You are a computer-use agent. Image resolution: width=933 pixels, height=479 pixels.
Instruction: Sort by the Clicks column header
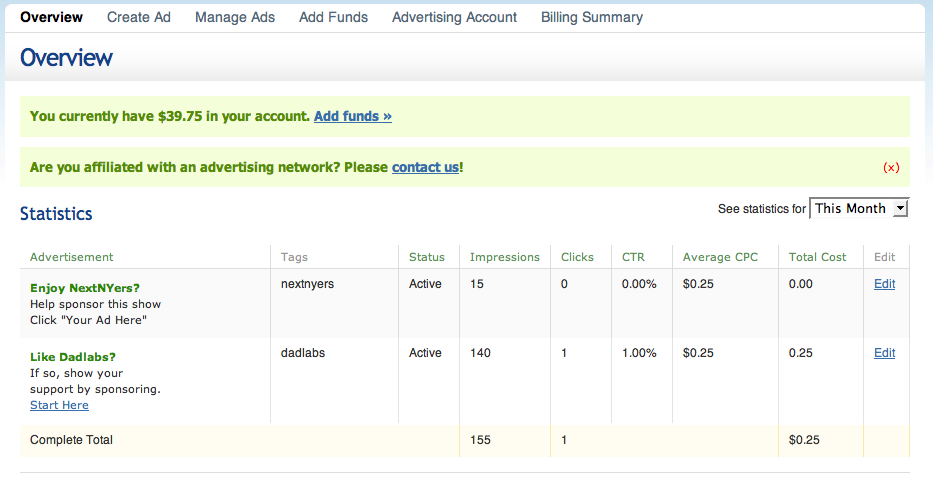point(578,257)
